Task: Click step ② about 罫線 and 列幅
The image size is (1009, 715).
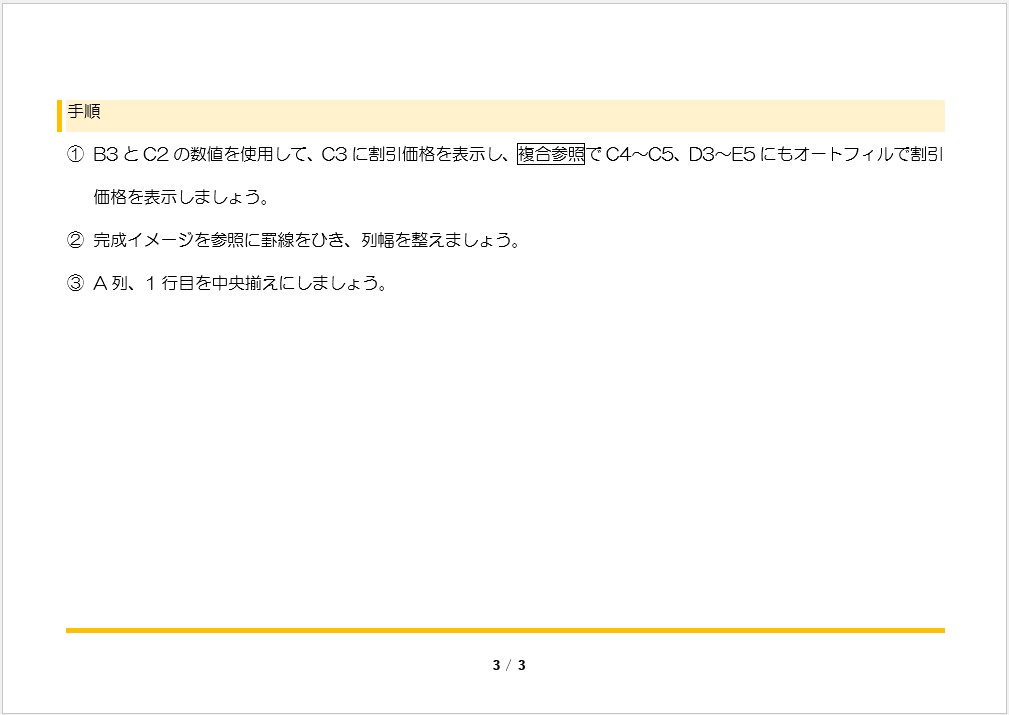Action: pos(293,241)
